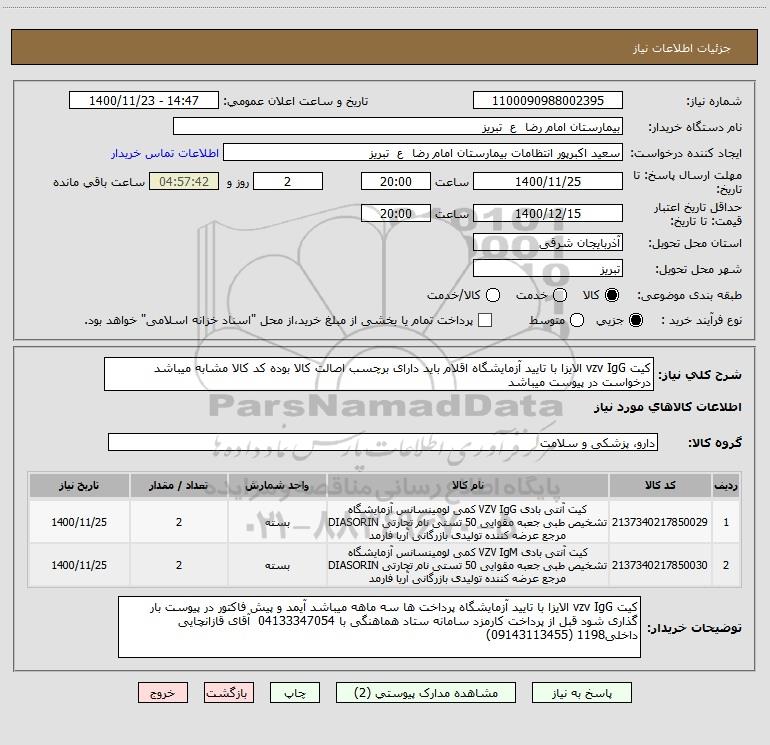Viewport: 770px width, 745px height.
Task: Click the طبقه بندی موضوعی label
Action: coord(689,296)
